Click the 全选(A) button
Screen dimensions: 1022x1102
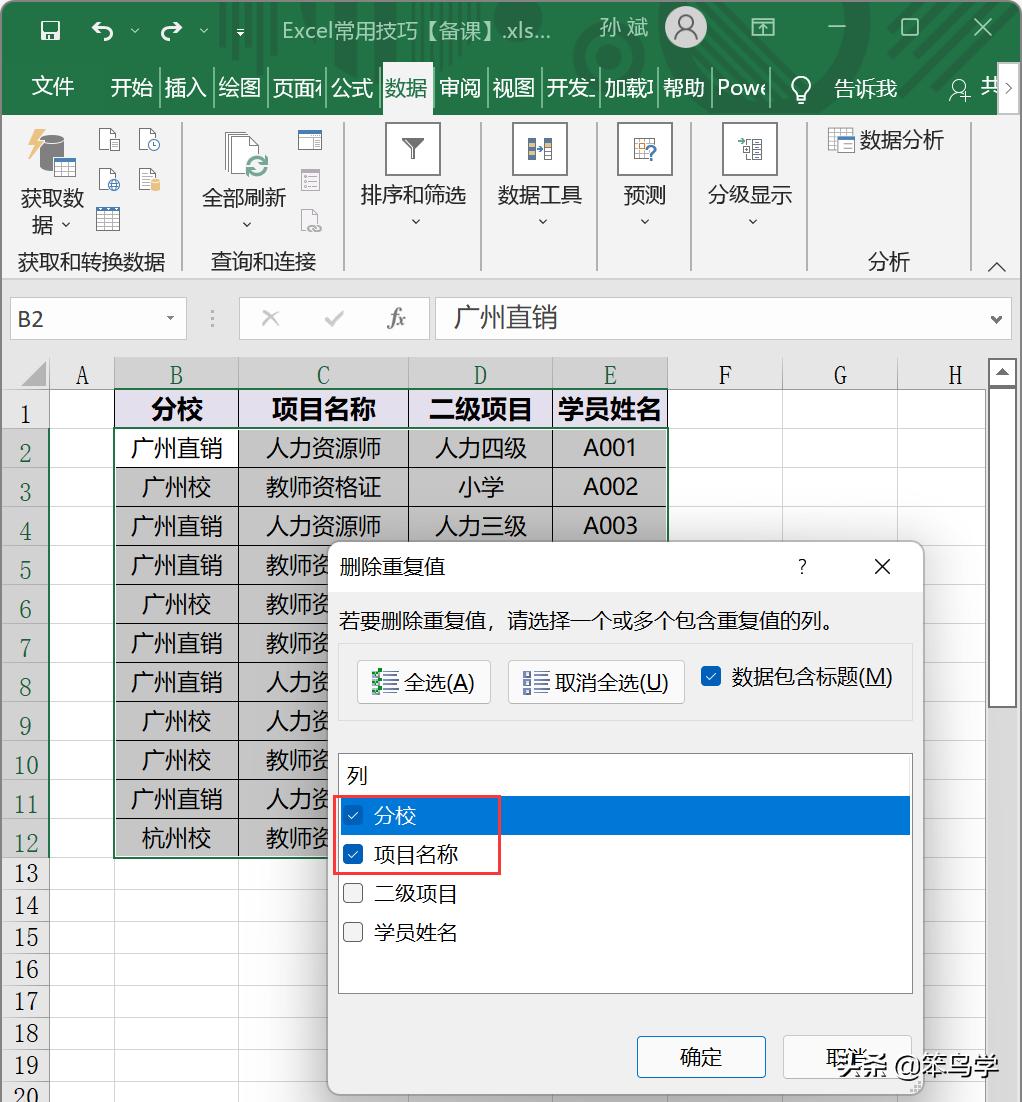coord(423,682)
